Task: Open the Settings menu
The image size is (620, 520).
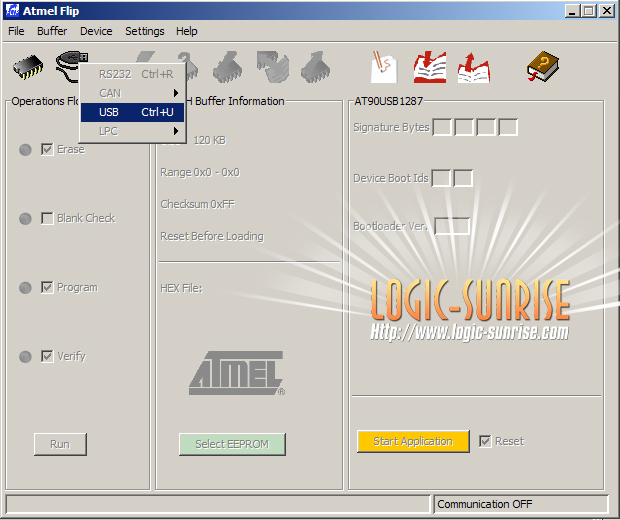Action: click(x=145, y=31)
